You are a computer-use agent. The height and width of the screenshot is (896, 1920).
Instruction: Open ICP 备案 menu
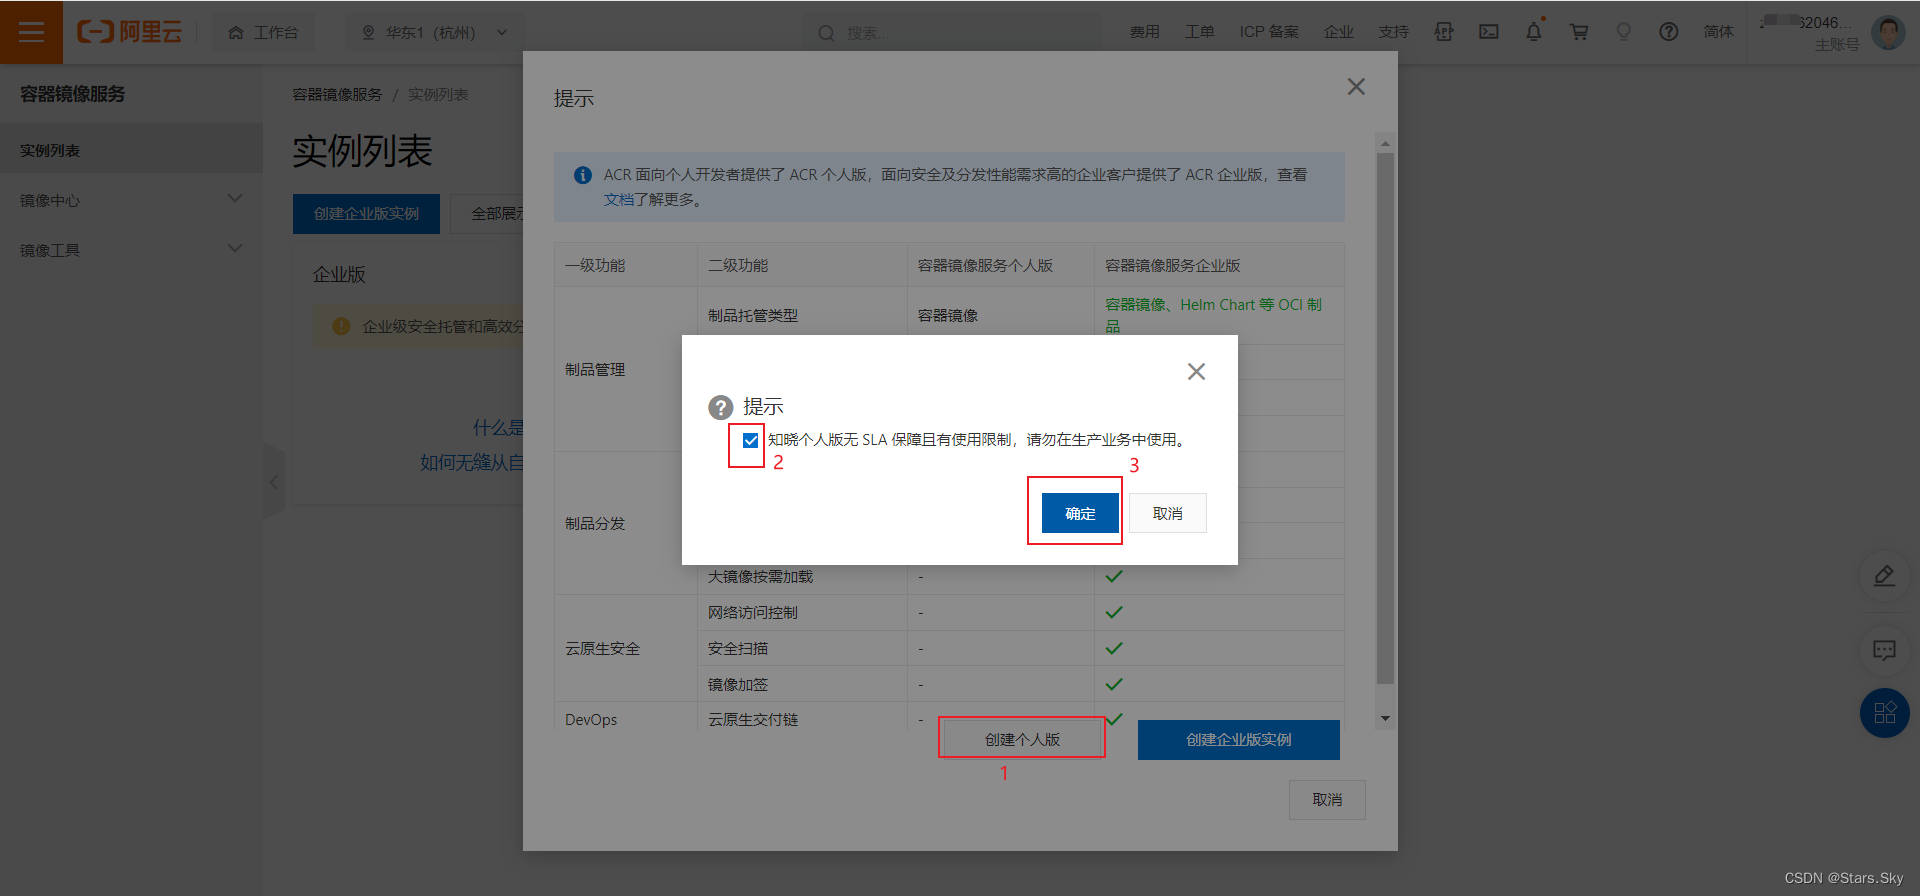1269,32
